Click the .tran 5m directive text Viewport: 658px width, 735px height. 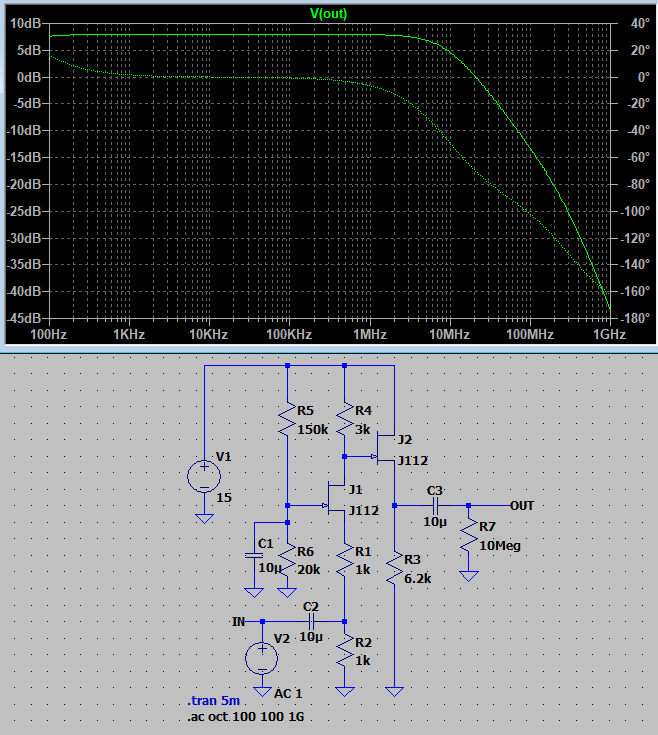coord(214,702)
